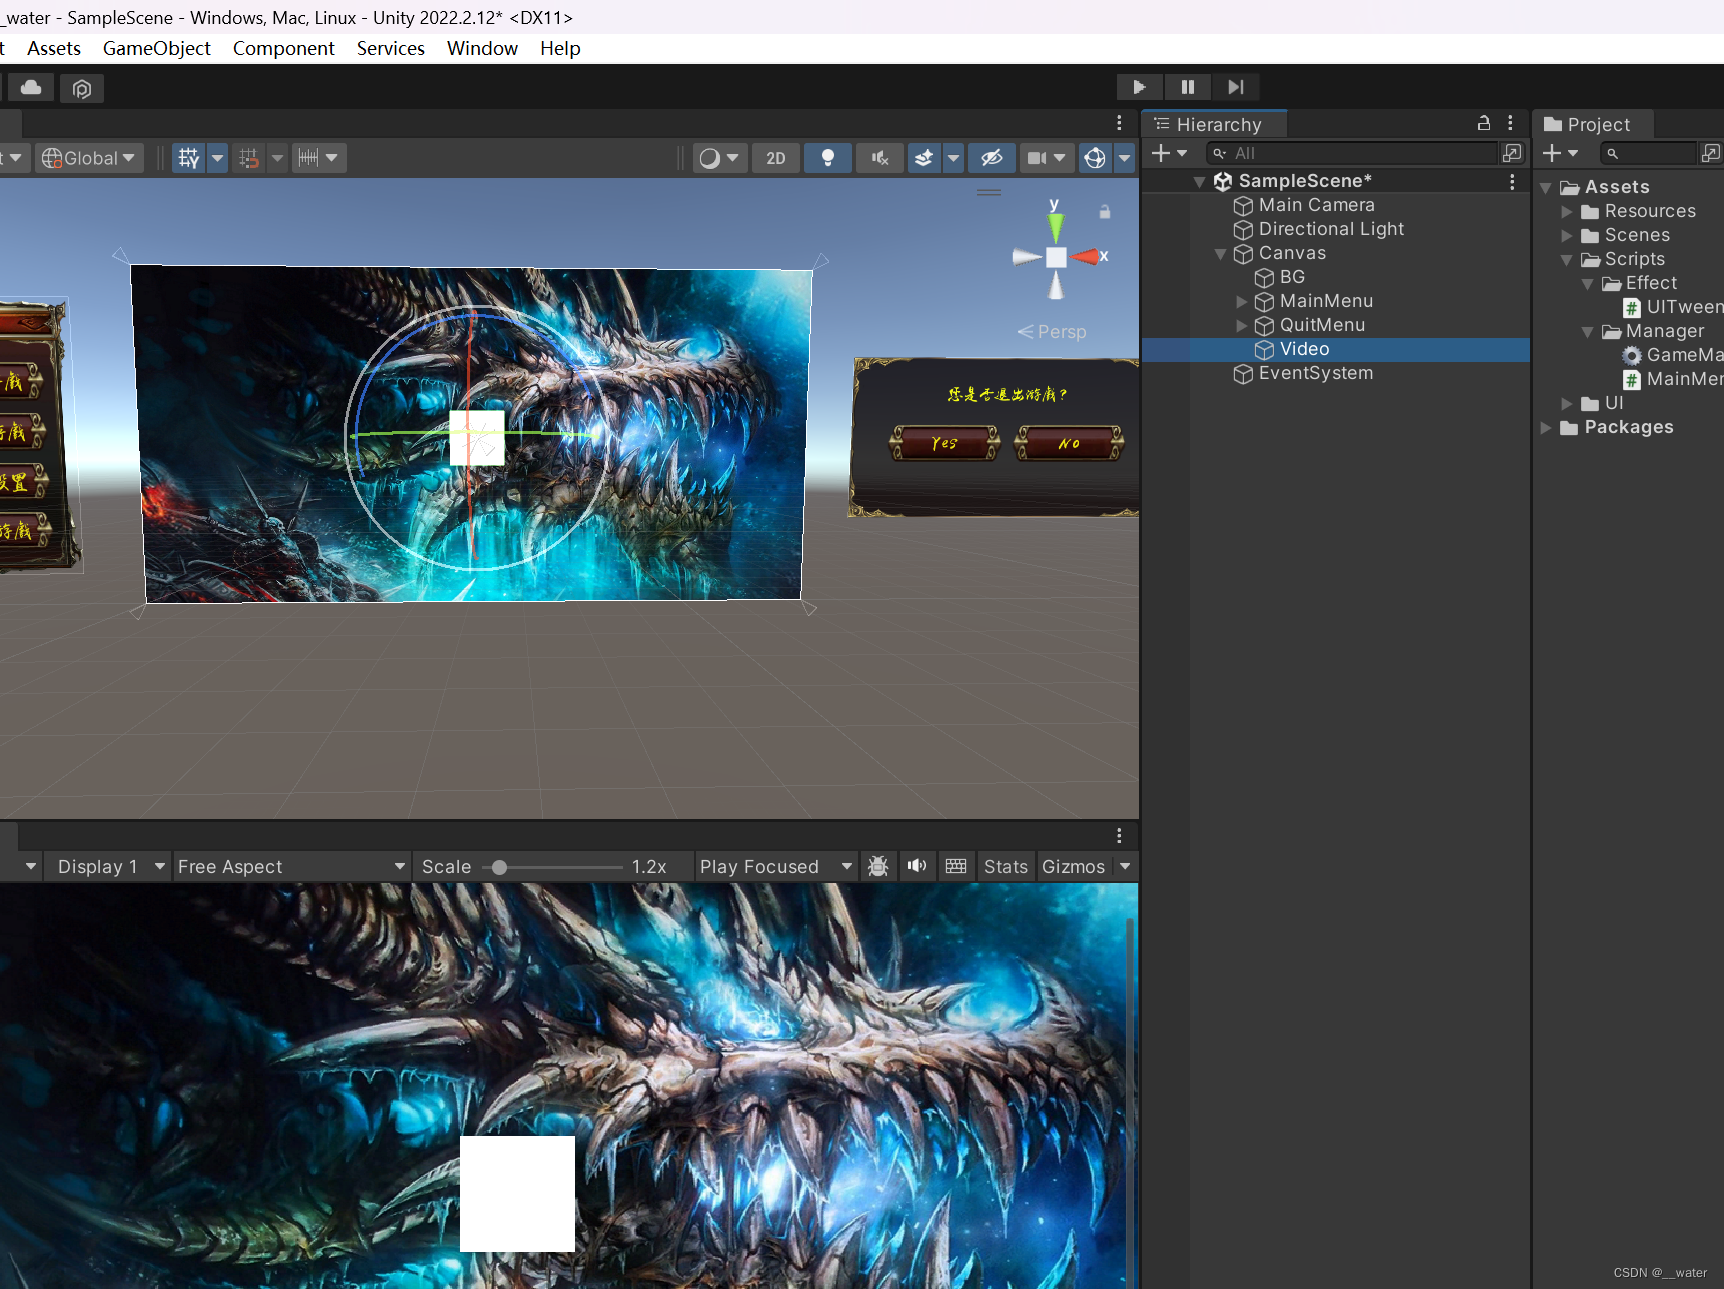1724x1289 pixels.
Task: Click the Project create plus button
Action: (1559, 153)
